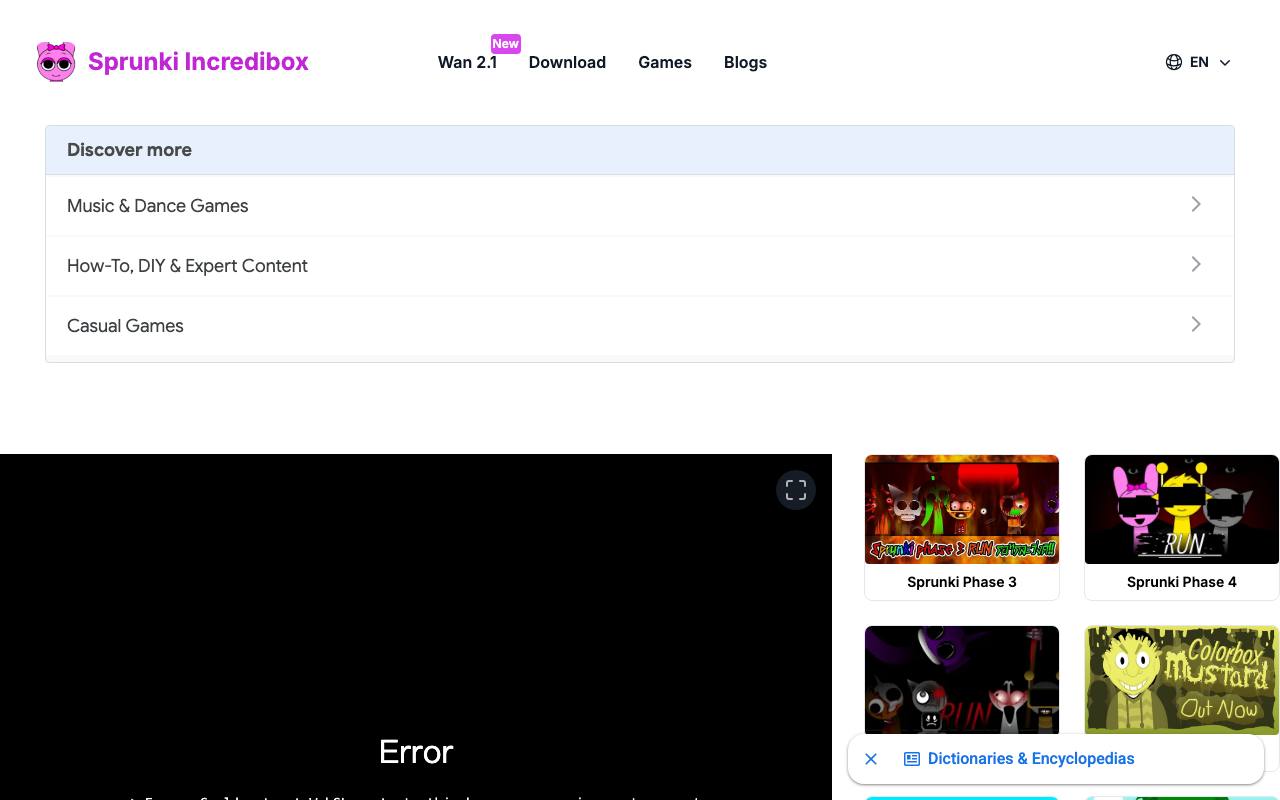Select the Colorbox Mustard game thumbnail
This screenshot has width=1280, height=800.
tap(1182, 680)
